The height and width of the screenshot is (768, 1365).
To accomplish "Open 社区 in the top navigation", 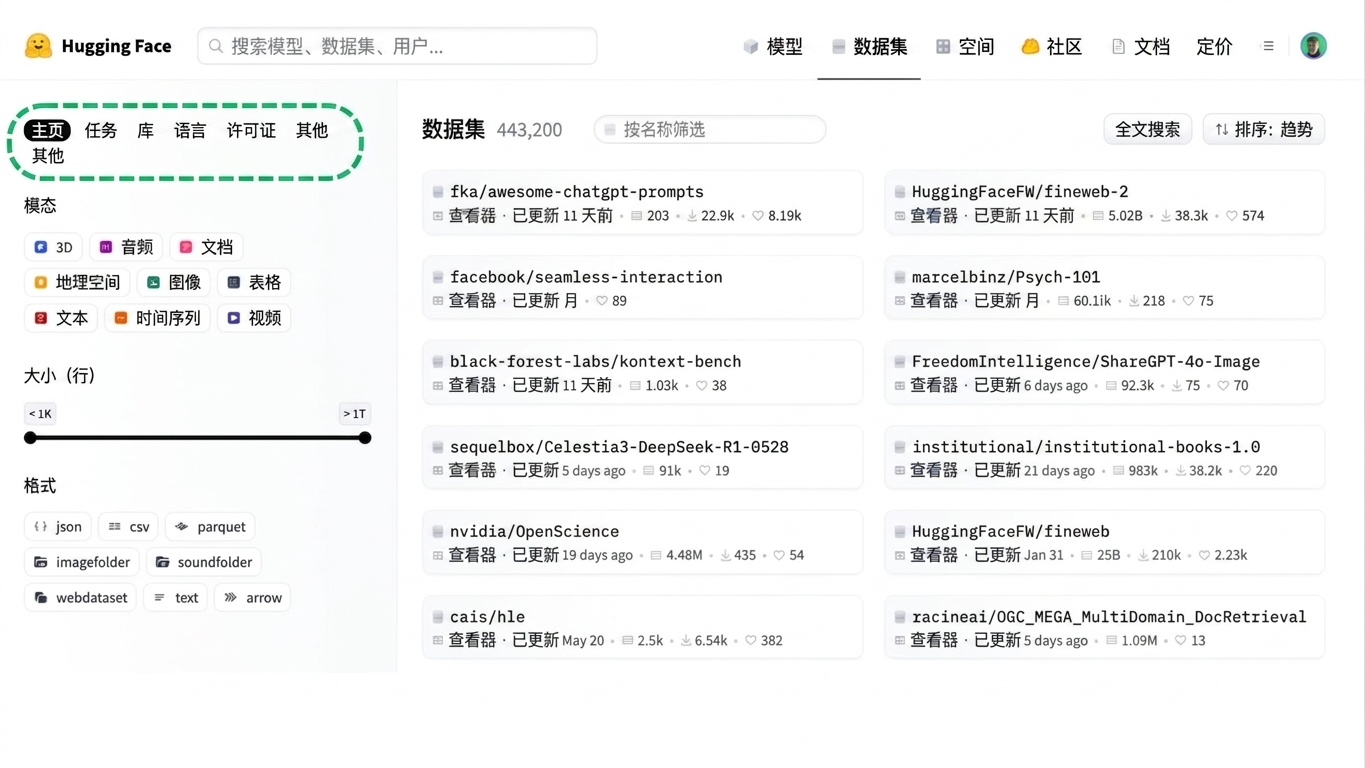I will [x=1052, y=46].
